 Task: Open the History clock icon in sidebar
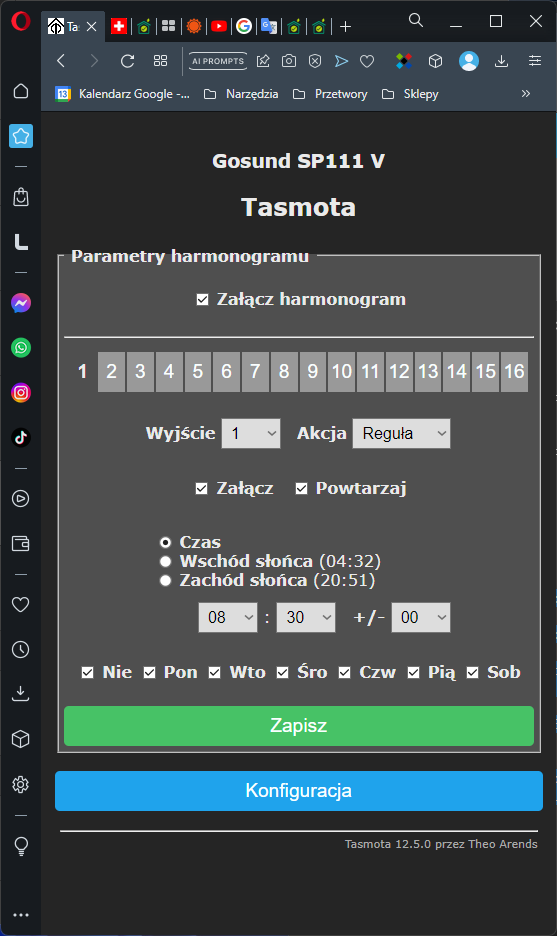(x=21, y=649)
